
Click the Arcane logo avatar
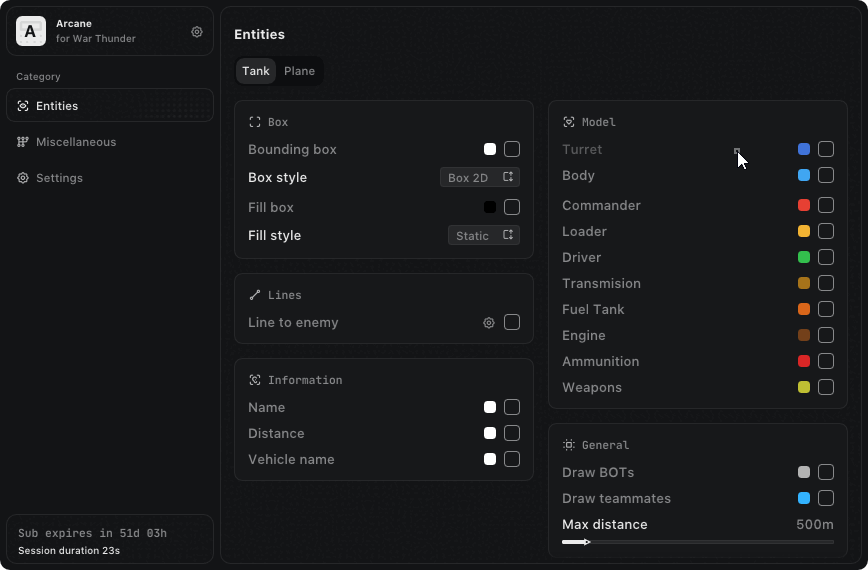pos(31,32)
